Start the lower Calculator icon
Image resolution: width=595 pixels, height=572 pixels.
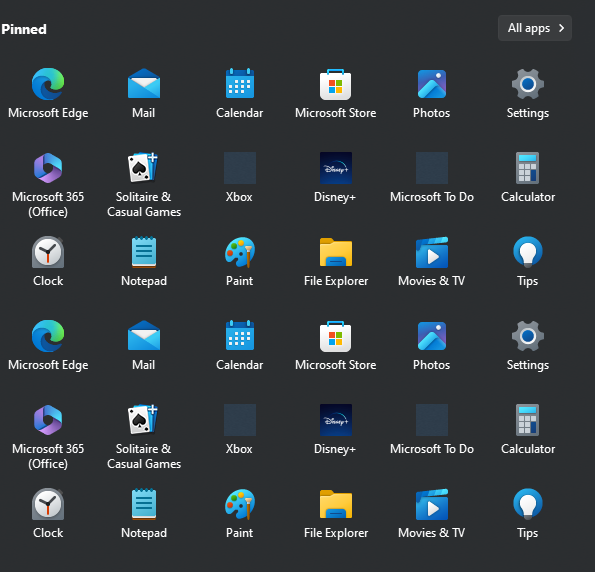(527, 420)
